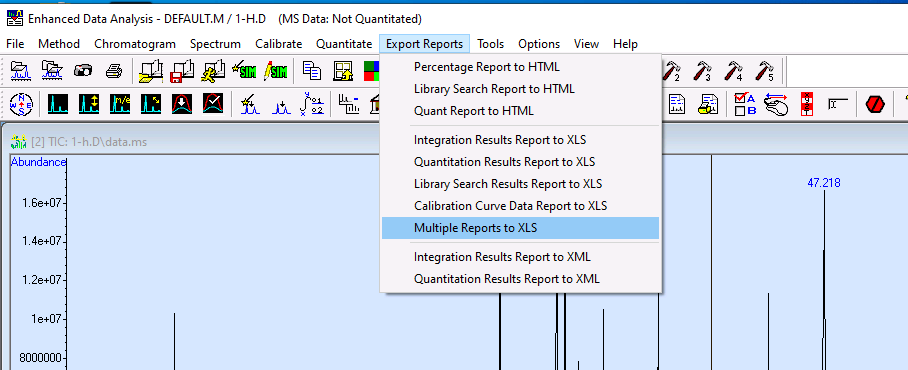This screenshot has width=908, height=370.
Task: Click the chromatogram vertical scale arrows icon
Action: coord(89,104)
